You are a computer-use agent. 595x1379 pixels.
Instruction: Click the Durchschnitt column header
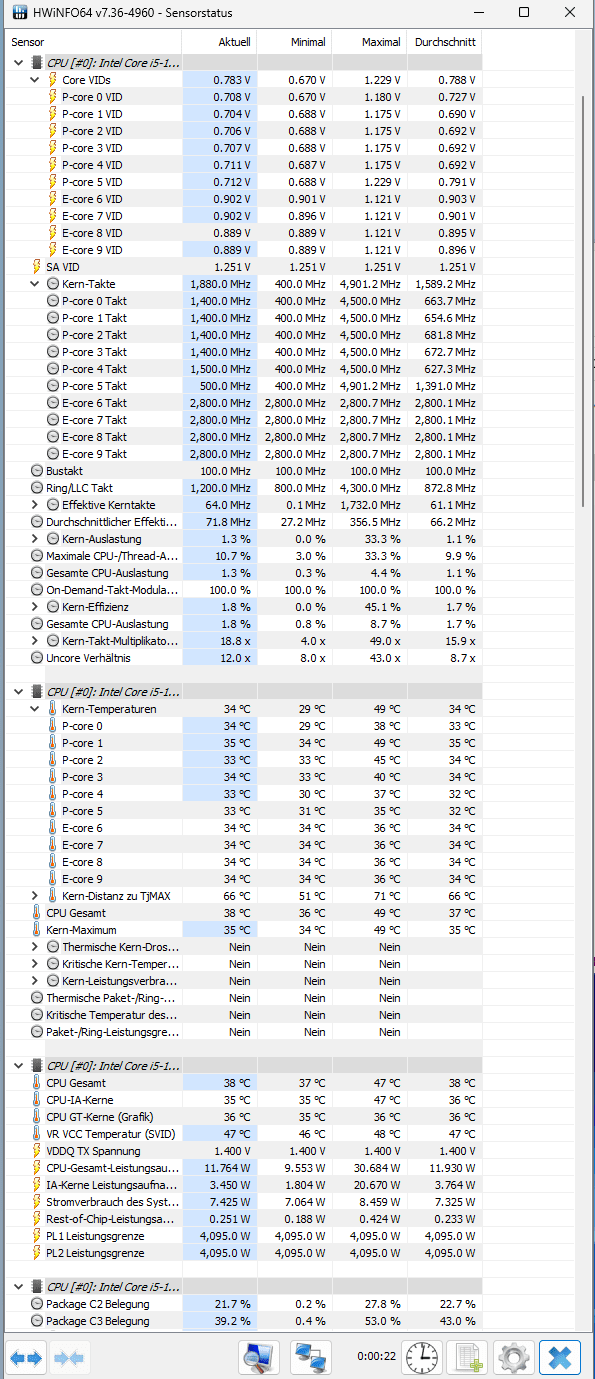[x=444, y=42]
